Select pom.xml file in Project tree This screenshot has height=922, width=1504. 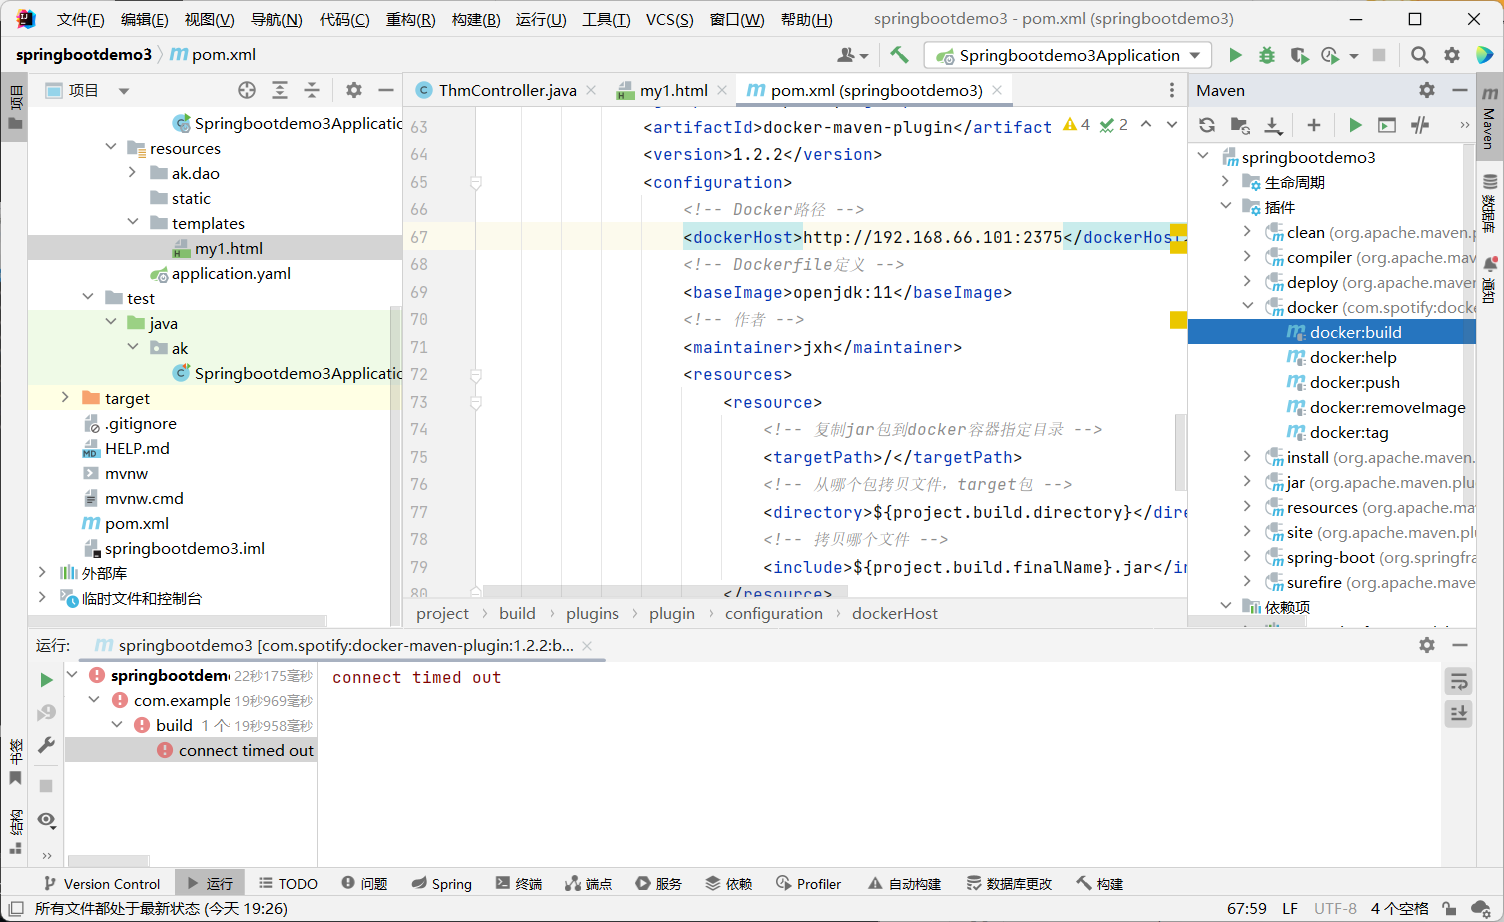pyautogui.click(x=137, y=523)
